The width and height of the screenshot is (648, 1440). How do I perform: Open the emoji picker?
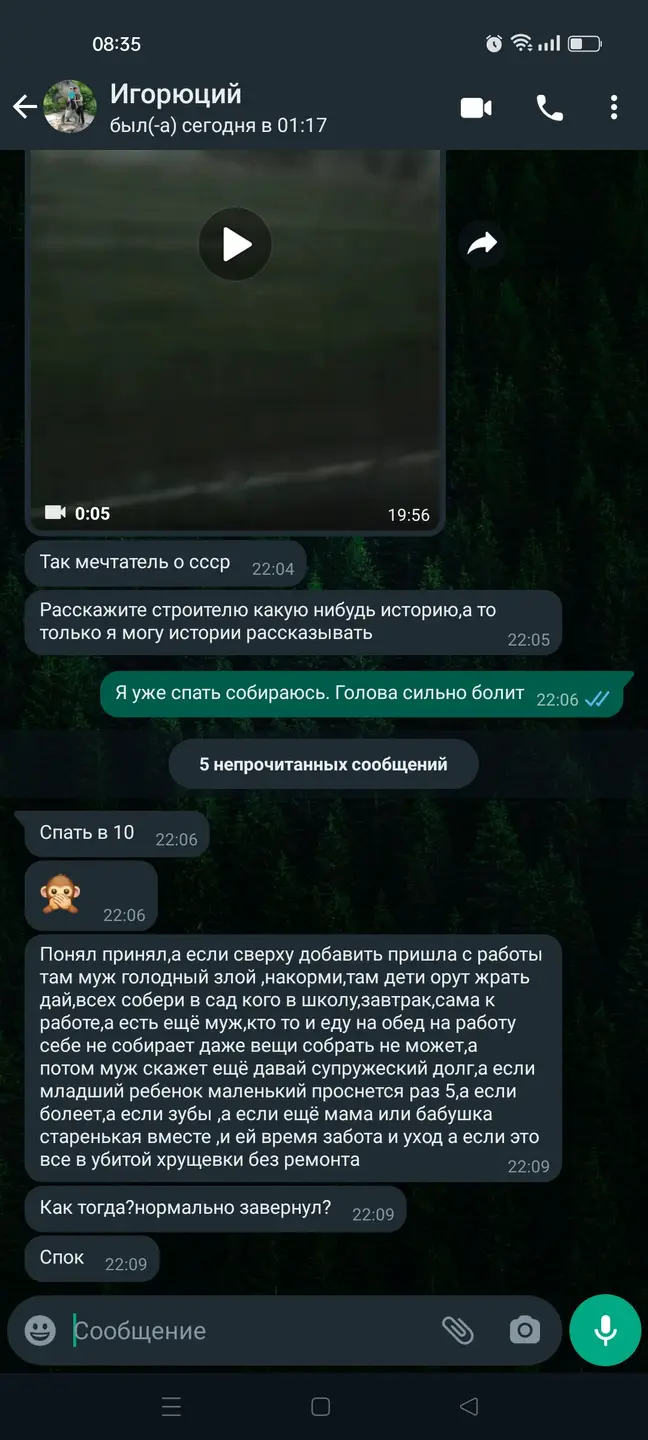pos(40,1330)
